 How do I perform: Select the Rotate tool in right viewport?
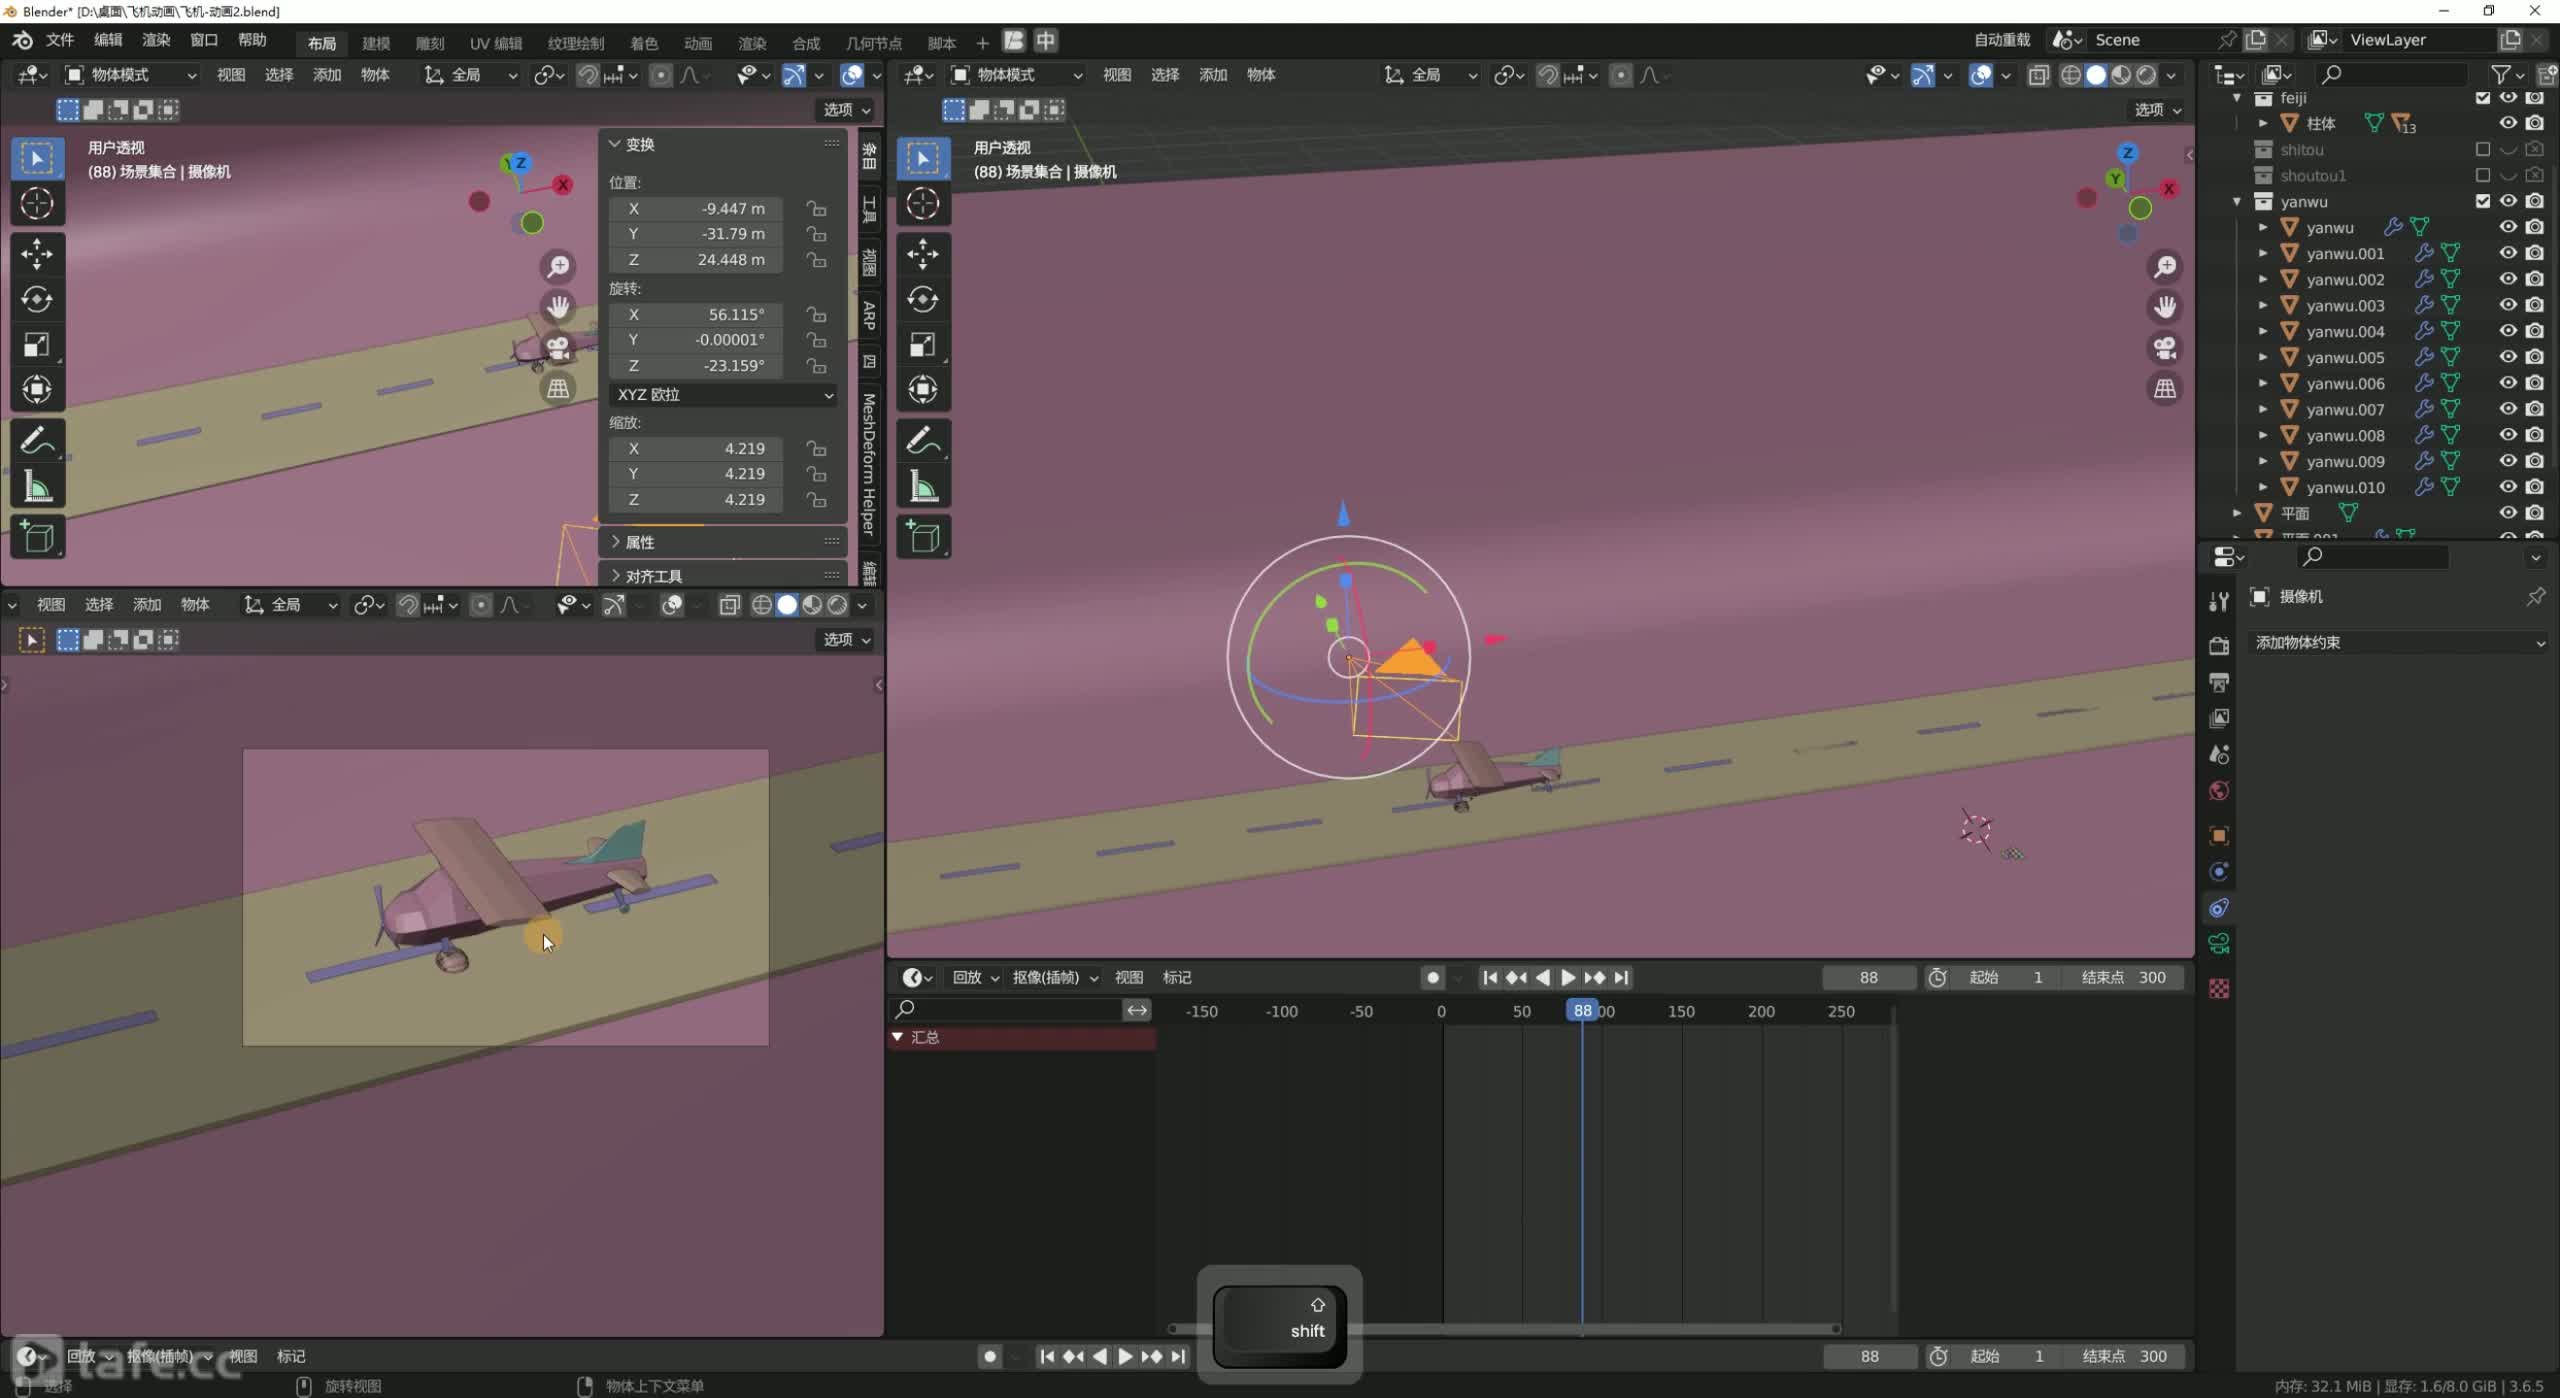[x=922, y=299]
